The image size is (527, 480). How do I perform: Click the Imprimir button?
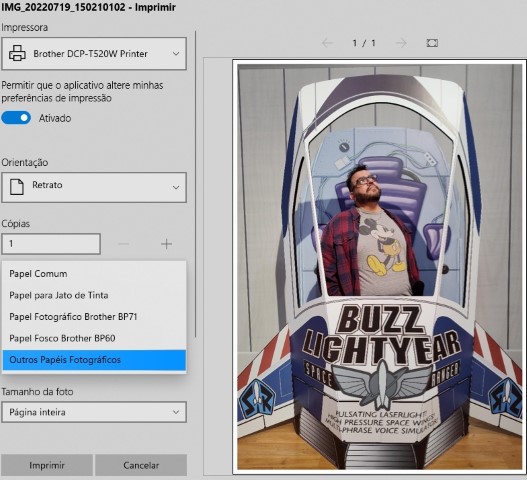point(47,465)
